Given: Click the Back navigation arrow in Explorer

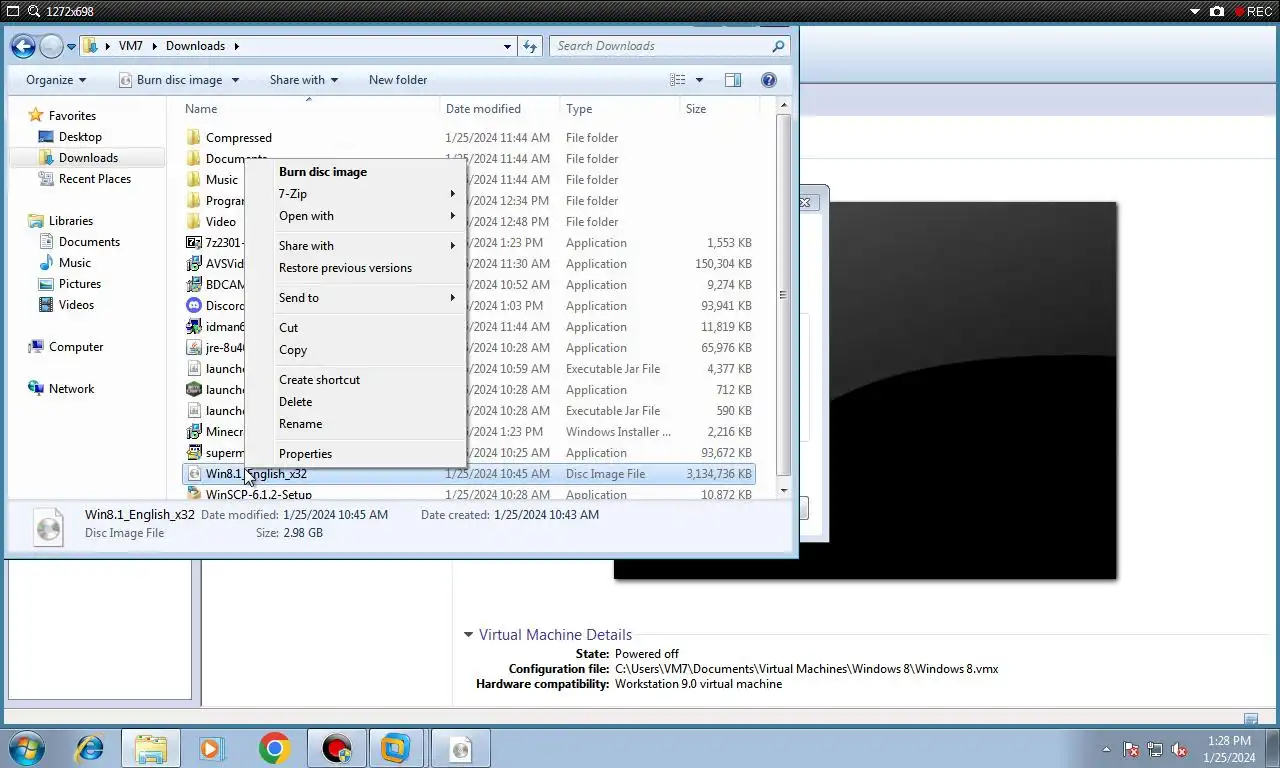Looking at the screenshot, I should pos(23,46).
